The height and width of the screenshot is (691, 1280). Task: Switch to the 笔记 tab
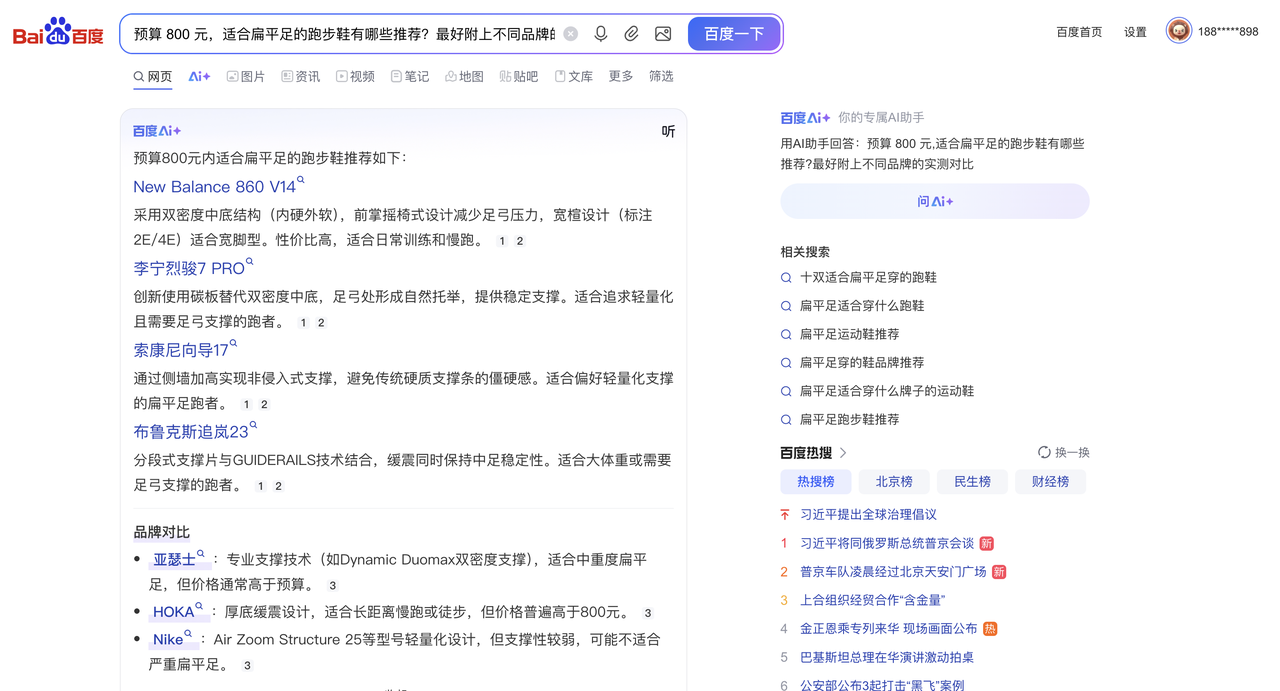point(410,76)
